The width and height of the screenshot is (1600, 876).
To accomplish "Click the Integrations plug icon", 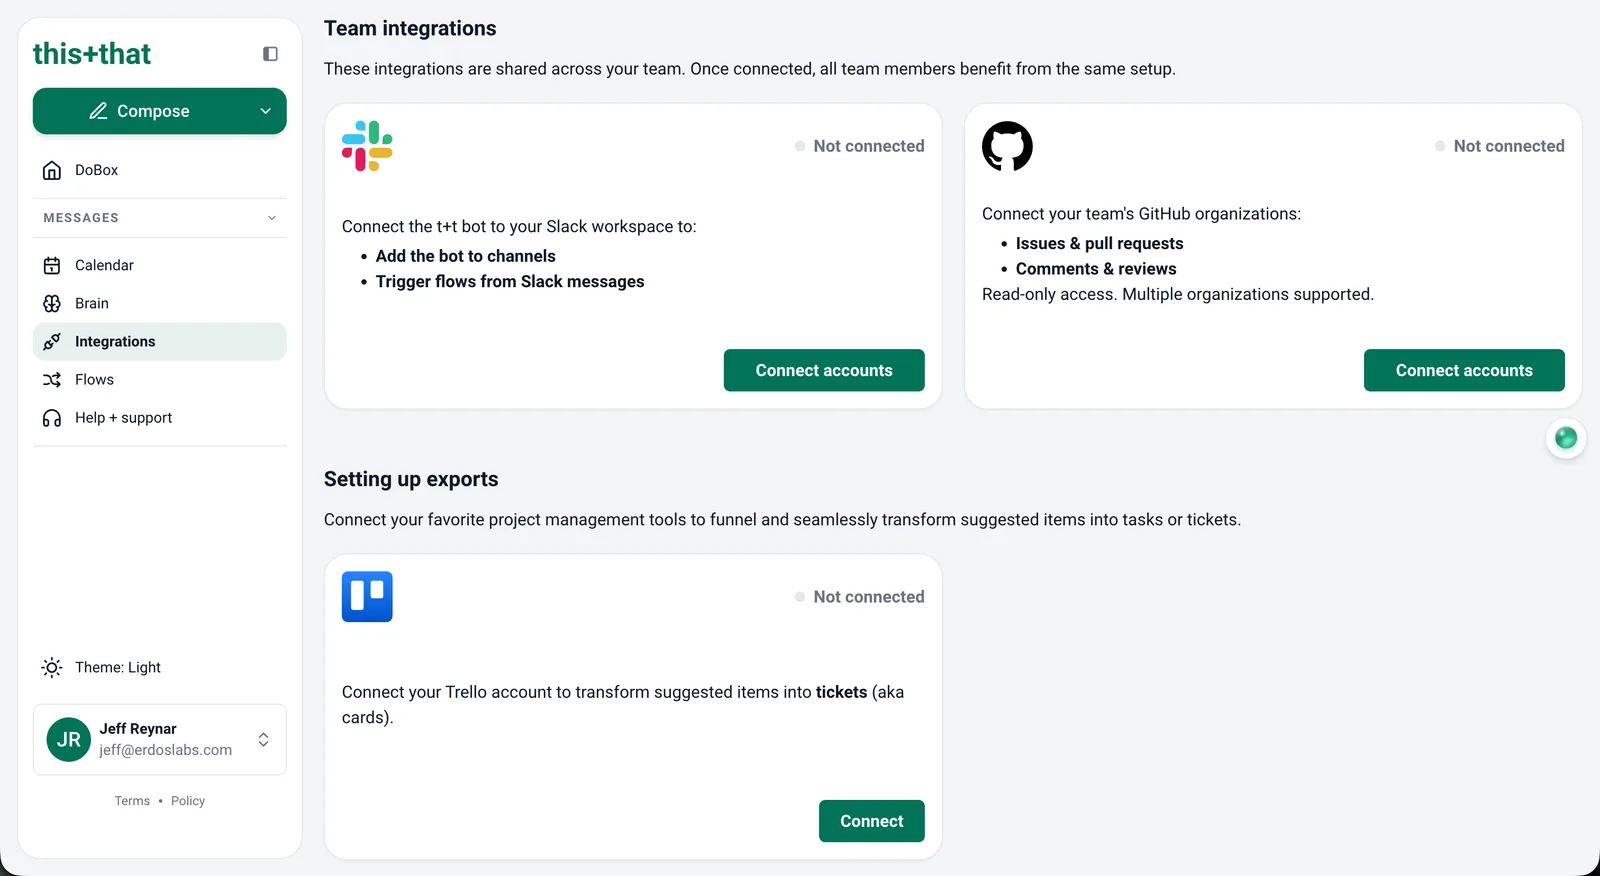I will [x=52, y=341].
